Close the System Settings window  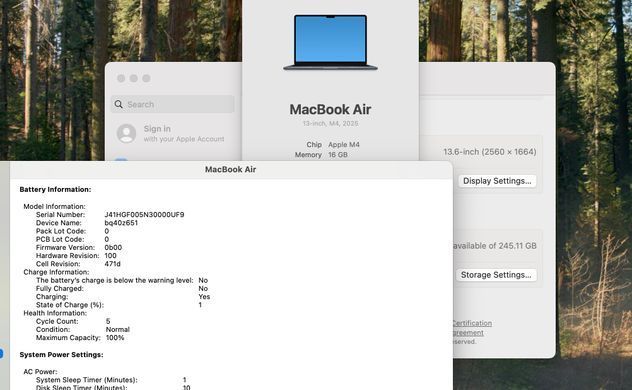click(121, 78)
